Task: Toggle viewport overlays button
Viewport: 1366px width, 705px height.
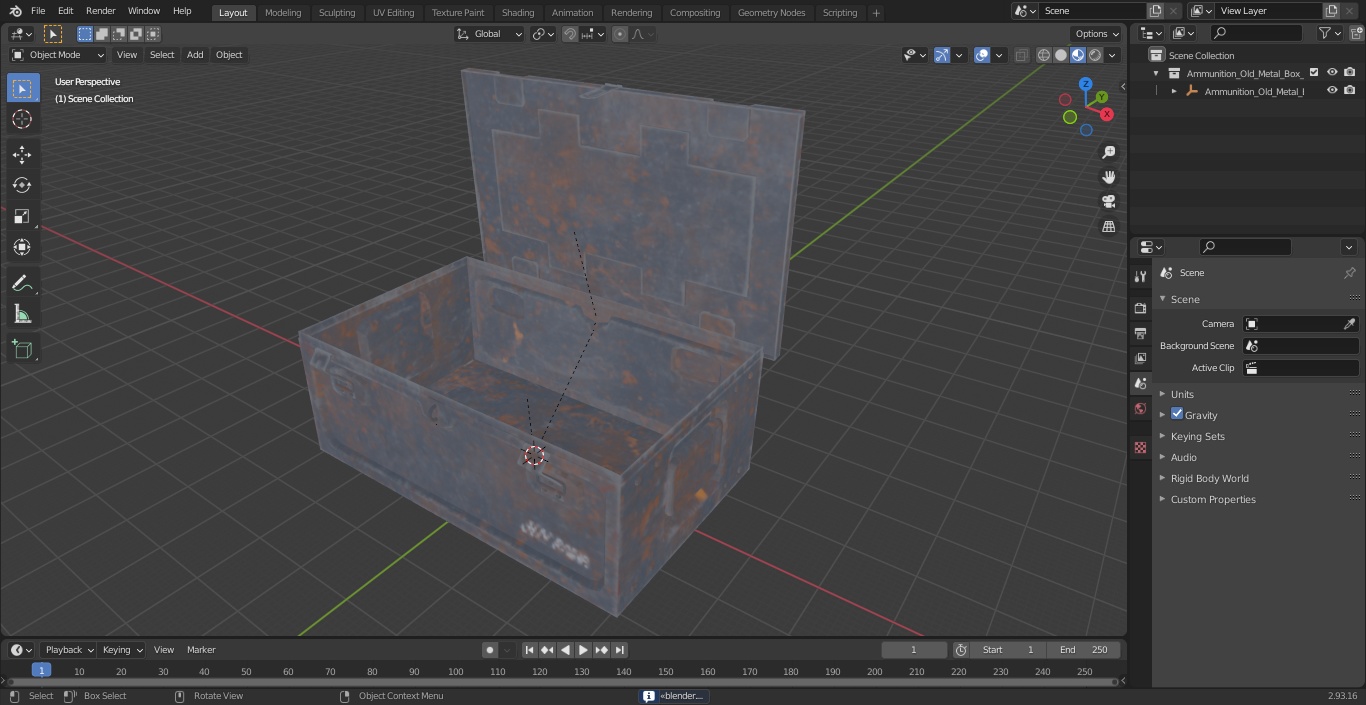Action: [x=981, y=55]
